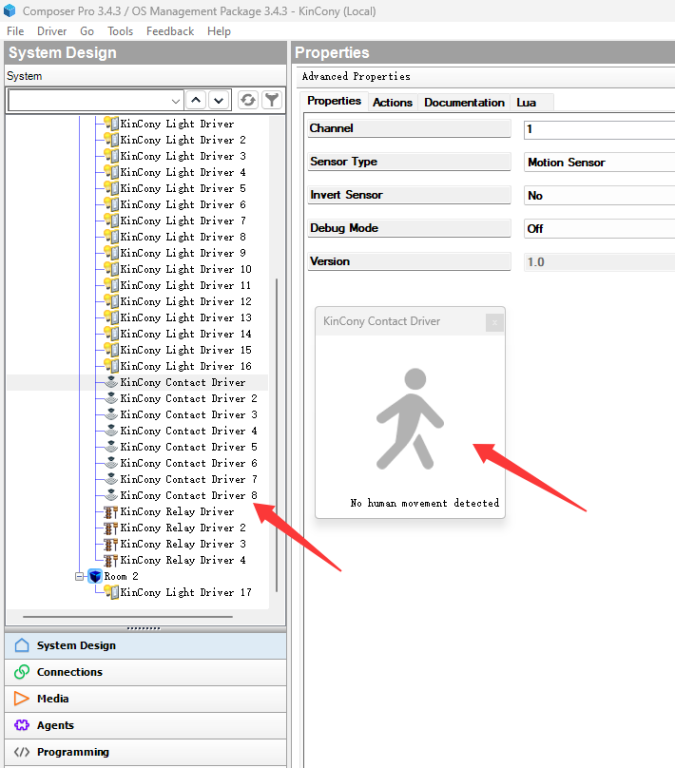Open the File menu

pos(15,31)
